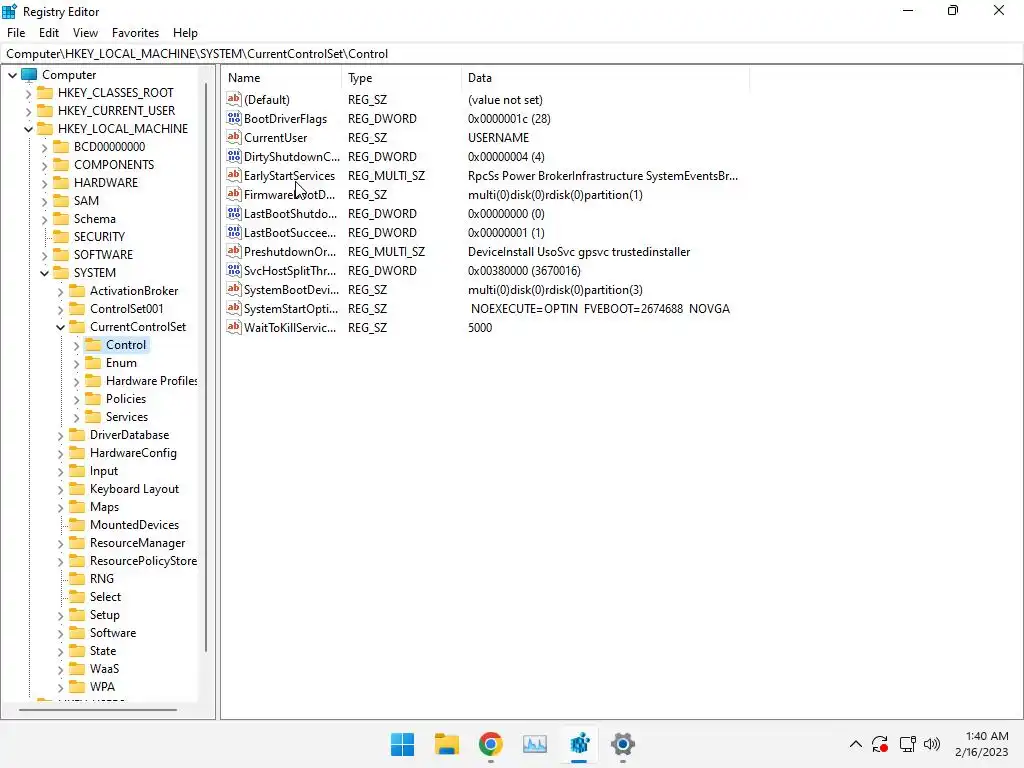Click the registry address bar path
The width and height of the screenshot is (1024, 768).
pos(197,54)
